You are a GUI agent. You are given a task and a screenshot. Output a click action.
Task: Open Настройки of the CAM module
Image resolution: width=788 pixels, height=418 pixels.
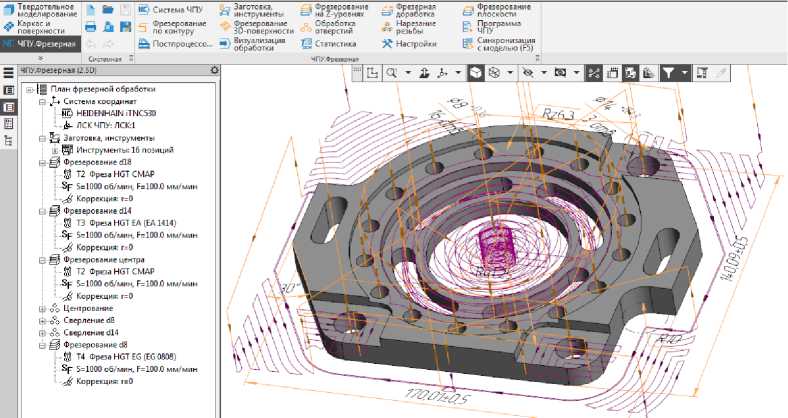pos(409,44)
